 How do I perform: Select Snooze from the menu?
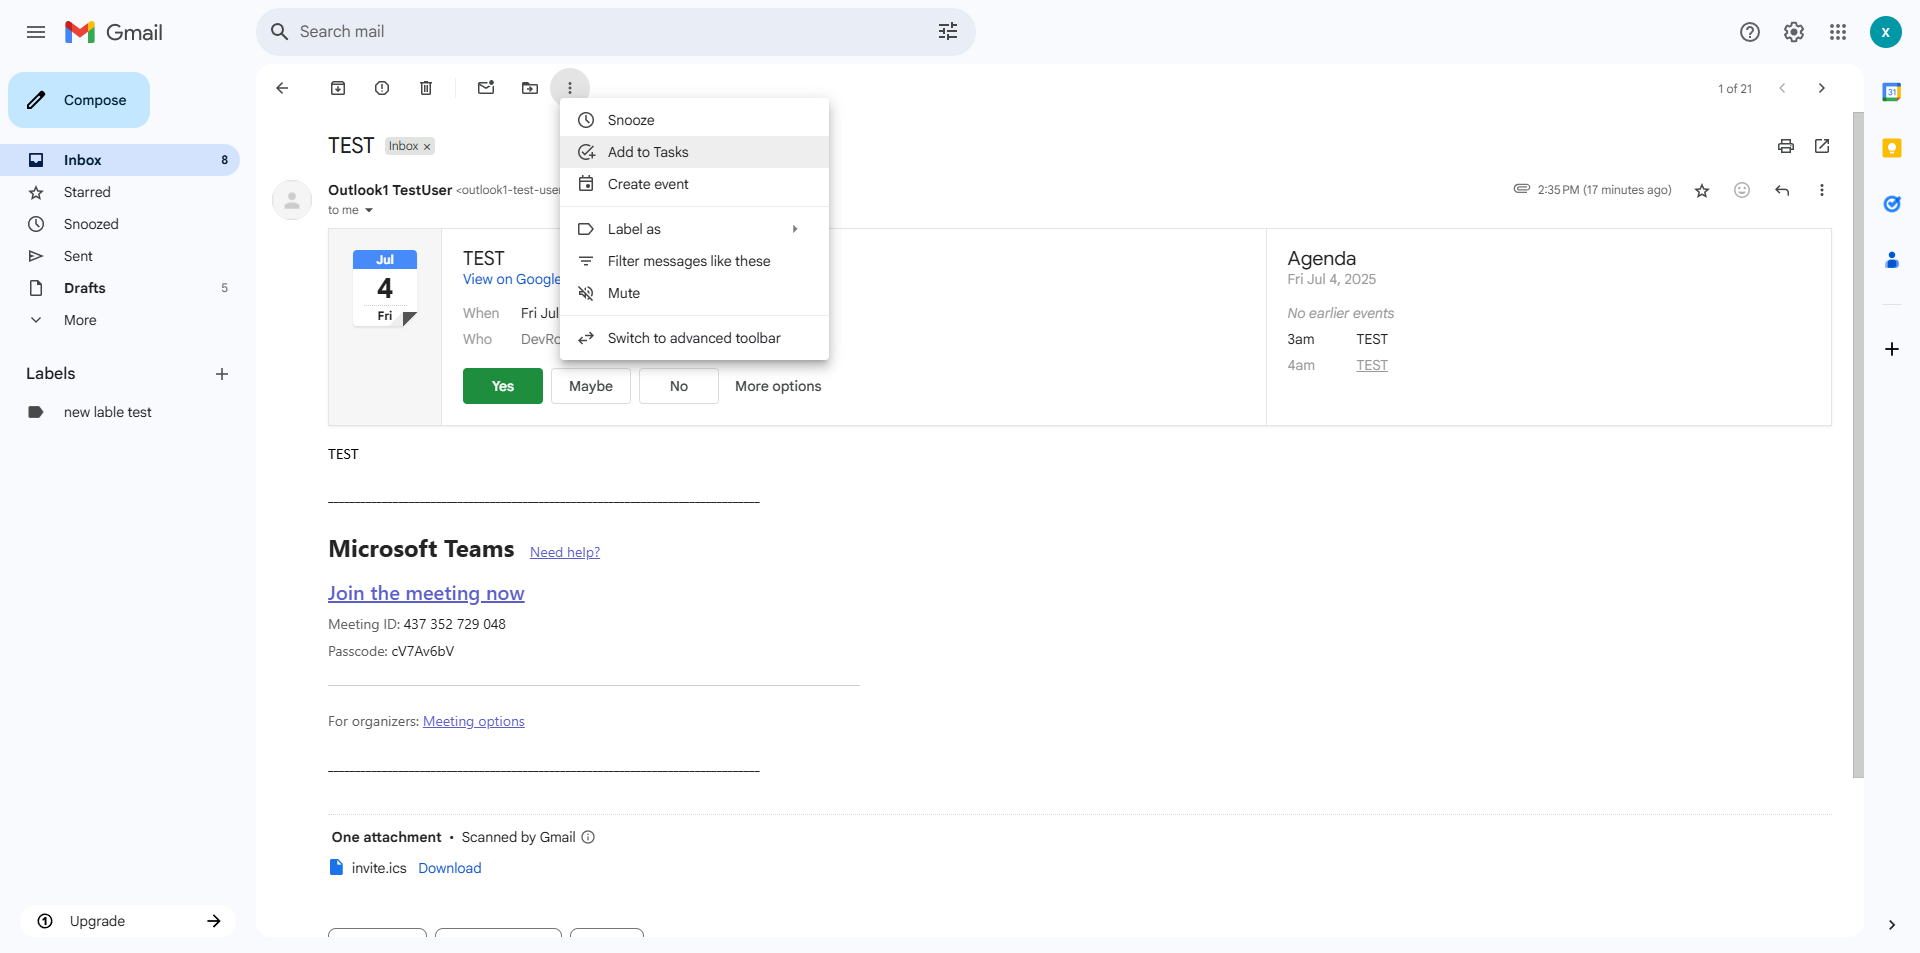click(694, 120)
